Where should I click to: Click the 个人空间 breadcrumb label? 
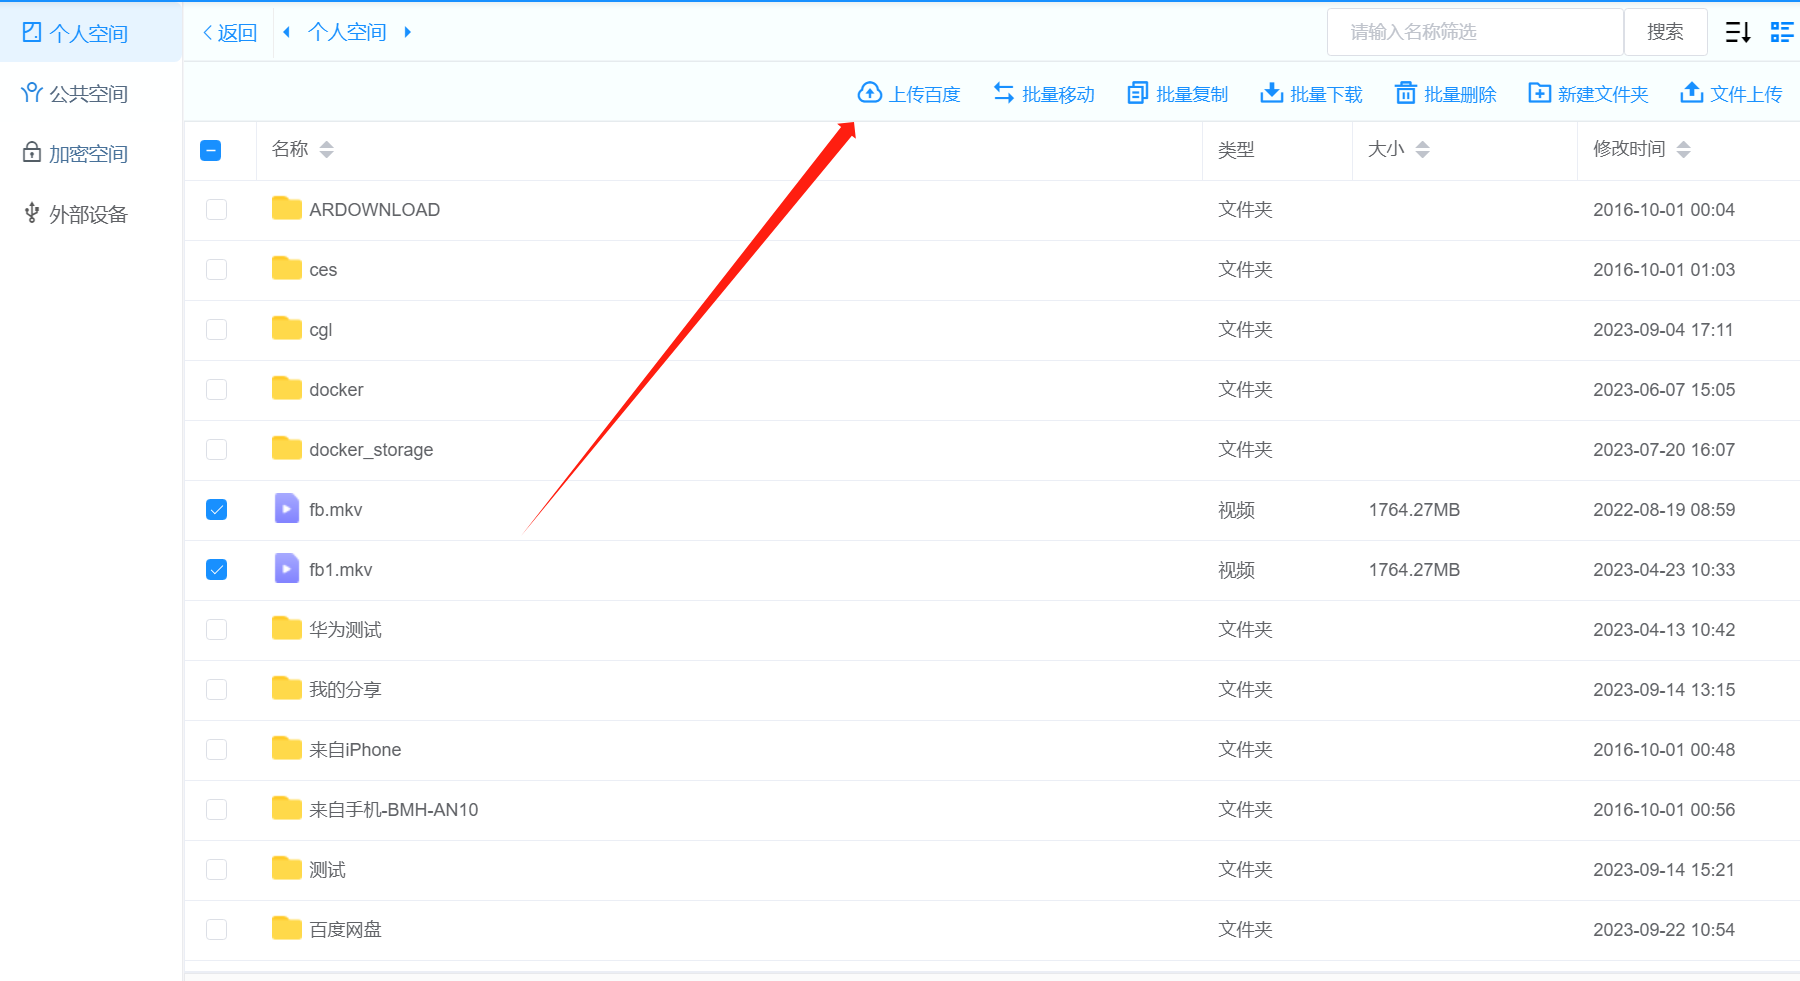click(x=347, y=32)
